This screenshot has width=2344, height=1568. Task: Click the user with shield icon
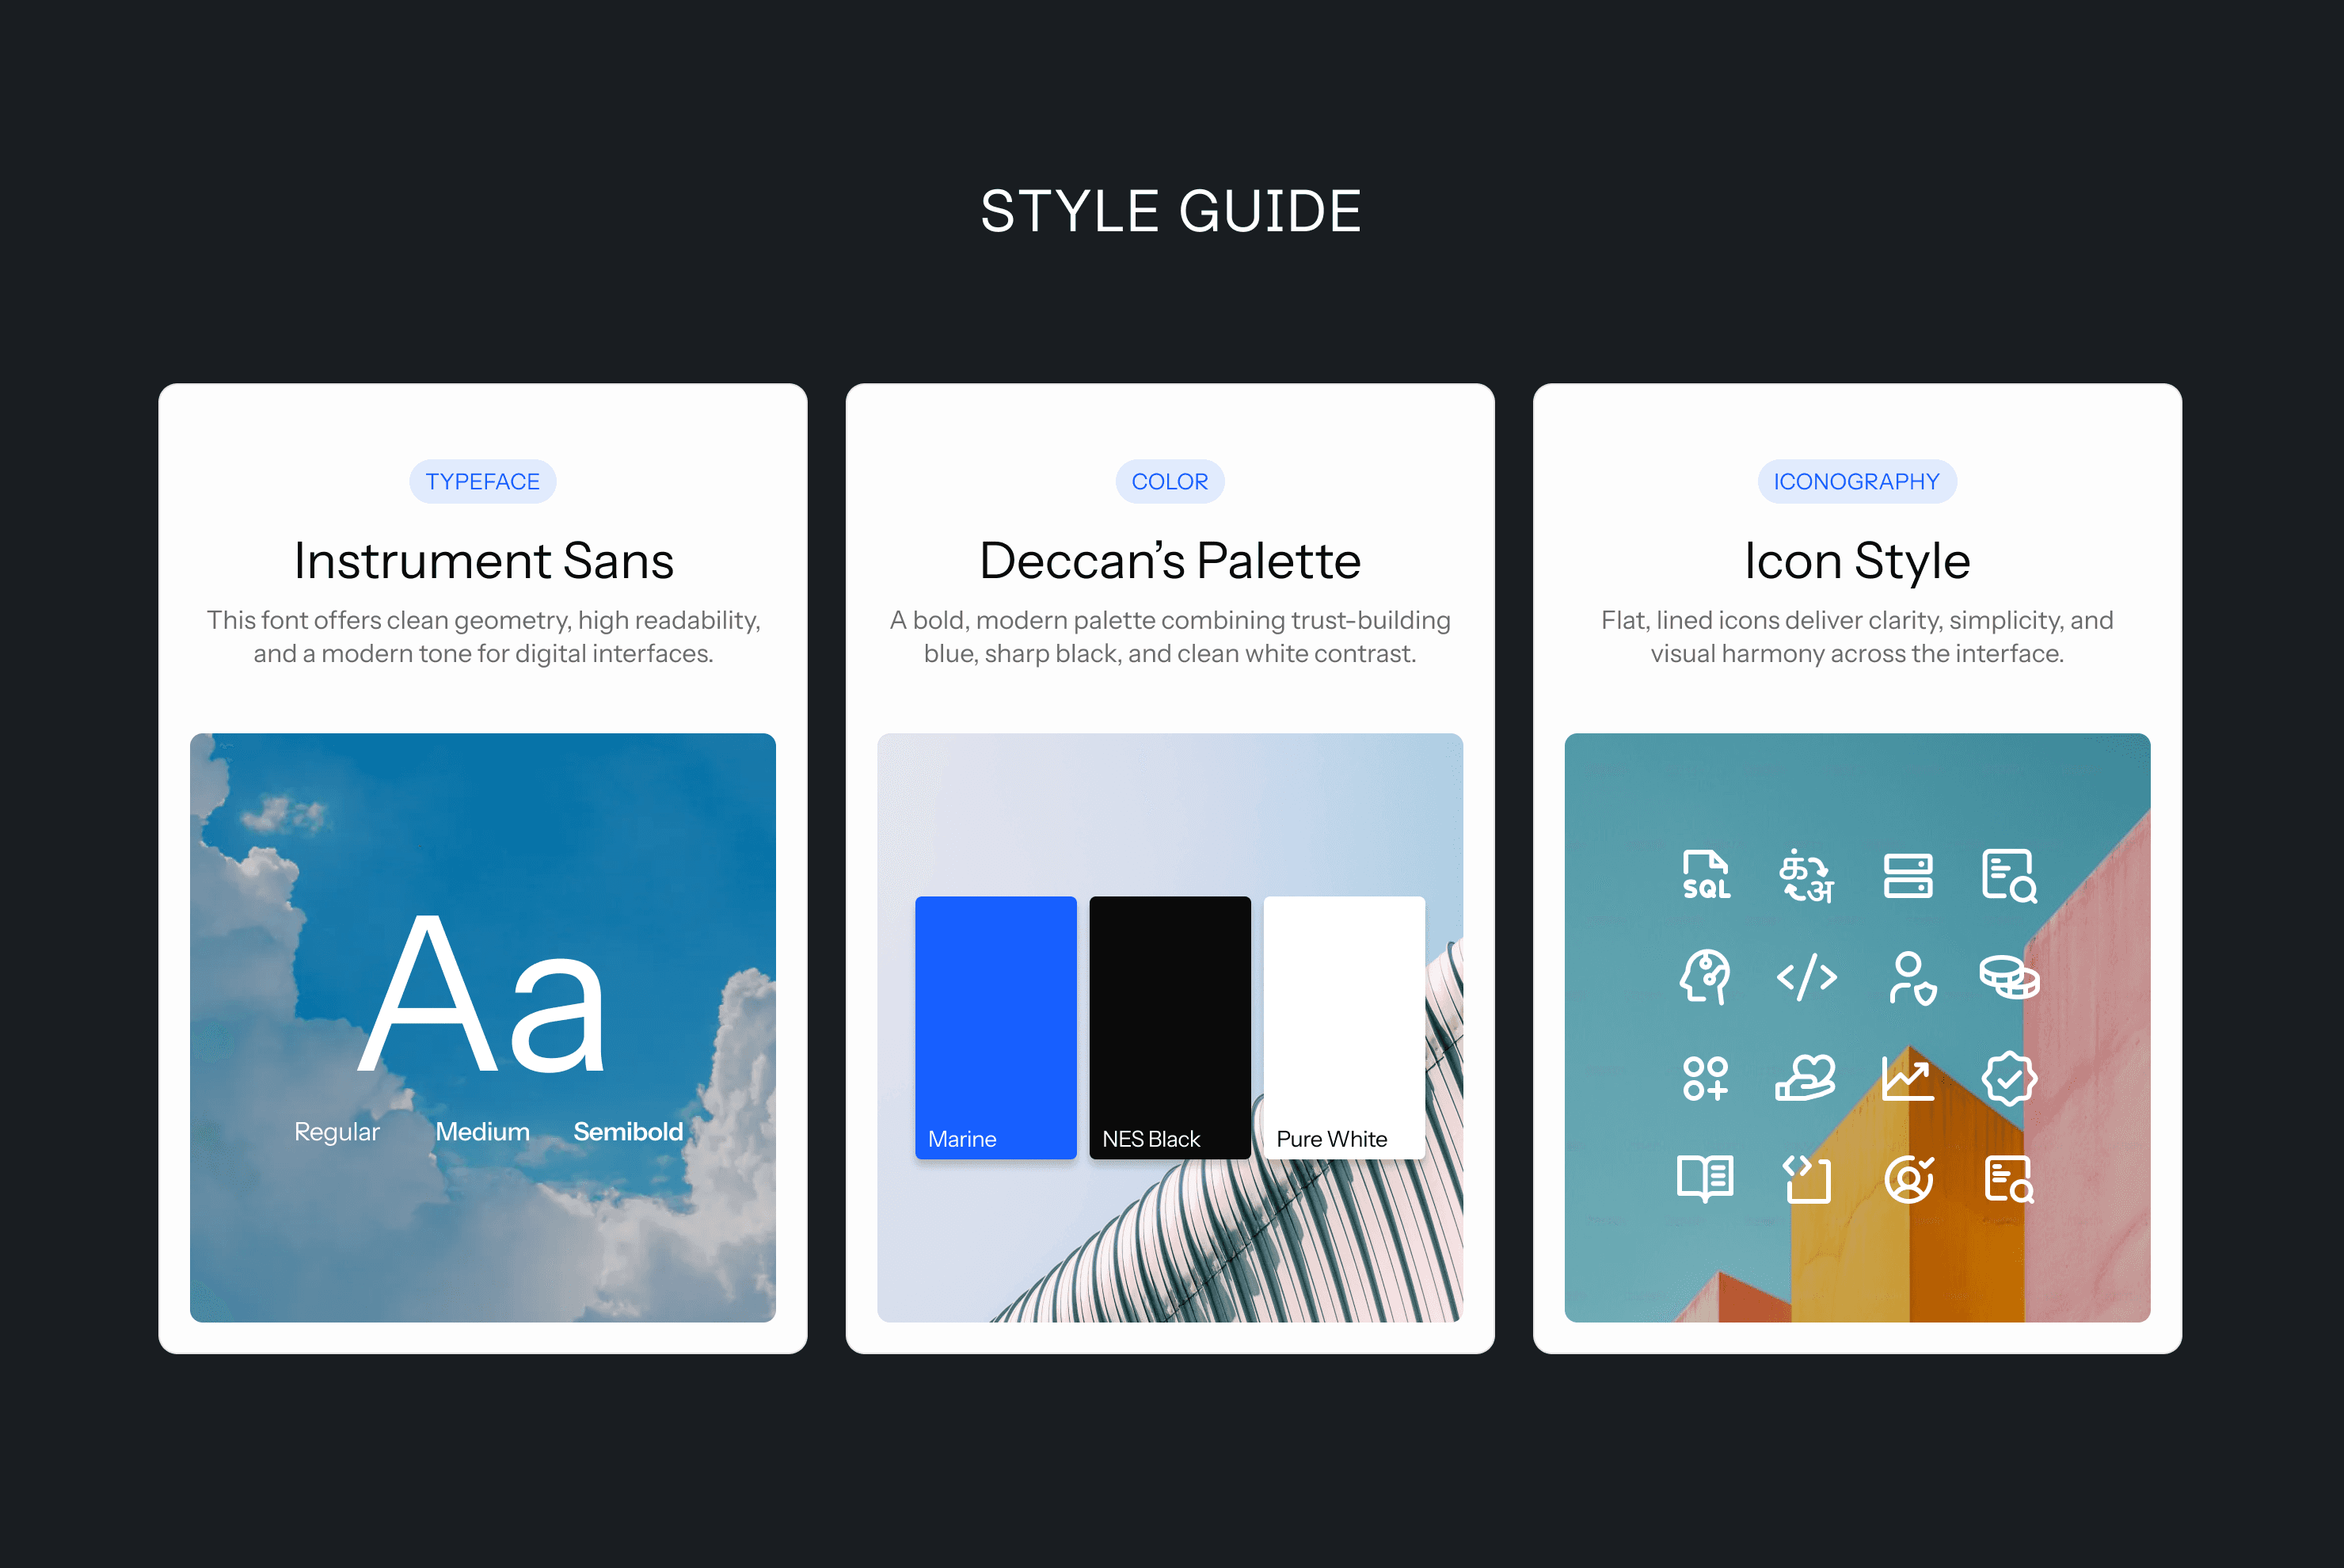(x=1911, y=977)
